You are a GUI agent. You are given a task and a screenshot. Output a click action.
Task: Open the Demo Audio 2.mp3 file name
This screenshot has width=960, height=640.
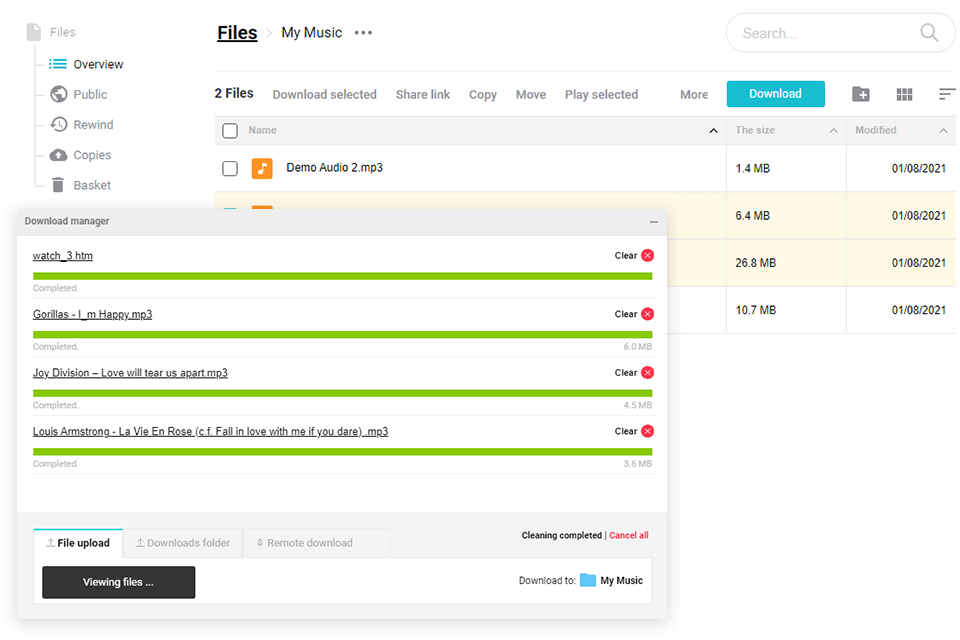click(x=334, y=167)
